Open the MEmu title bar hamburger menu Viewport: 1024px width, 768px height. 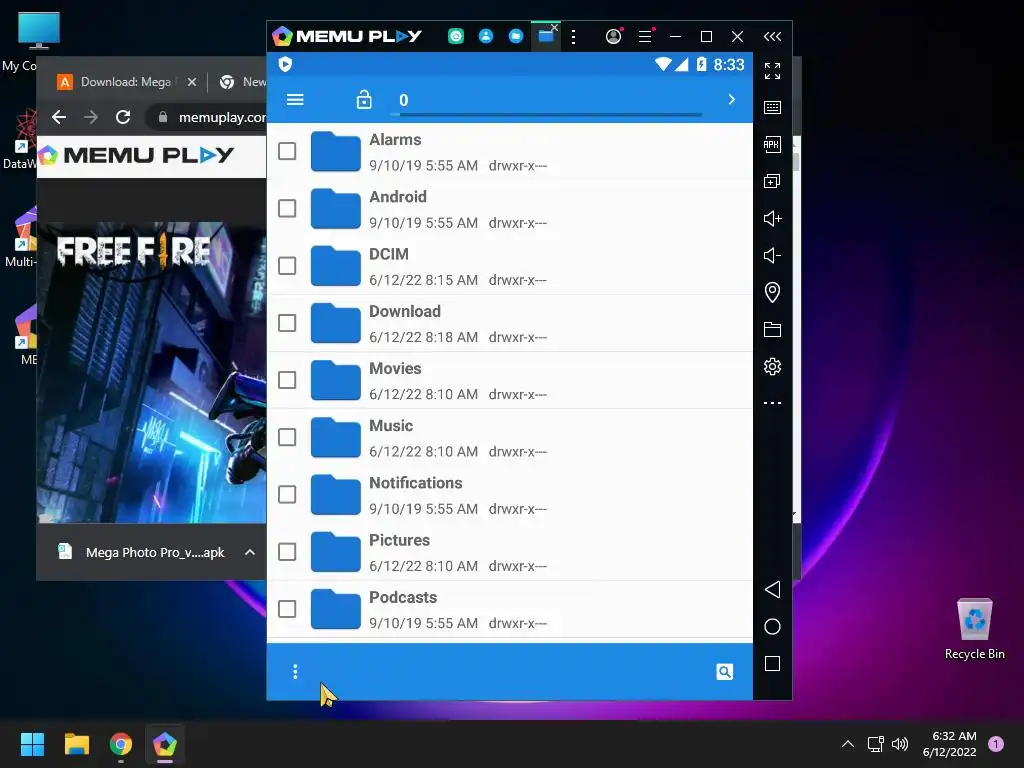click(645, 37)
